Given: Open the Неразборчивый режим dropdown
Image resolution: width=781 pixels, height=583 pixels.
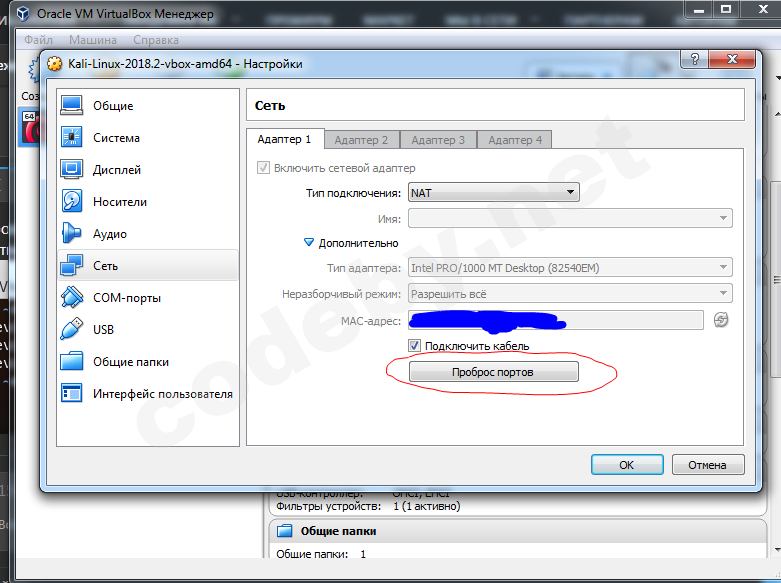Looking at the screenshot, I should (x=570, y=293).
